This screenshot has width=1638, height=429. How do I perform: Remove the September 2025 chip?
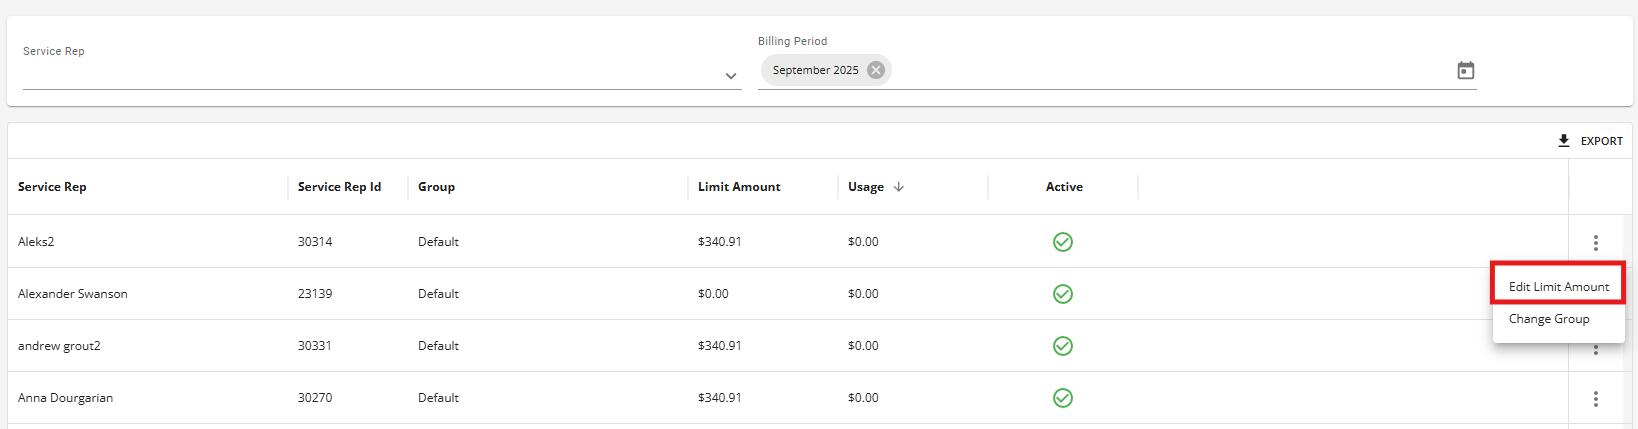point(876,70)
